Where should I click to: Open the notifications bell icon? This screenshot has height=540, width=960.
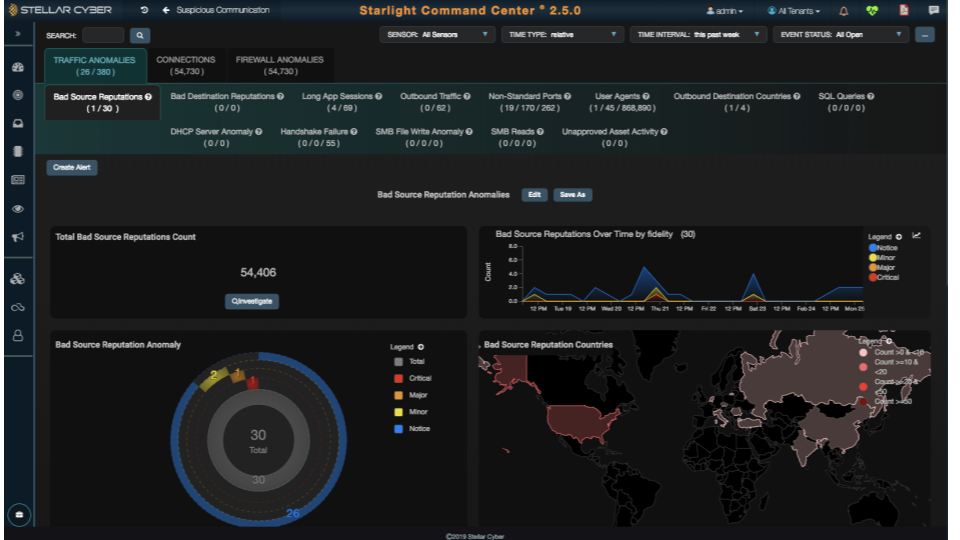pos(843,10)
